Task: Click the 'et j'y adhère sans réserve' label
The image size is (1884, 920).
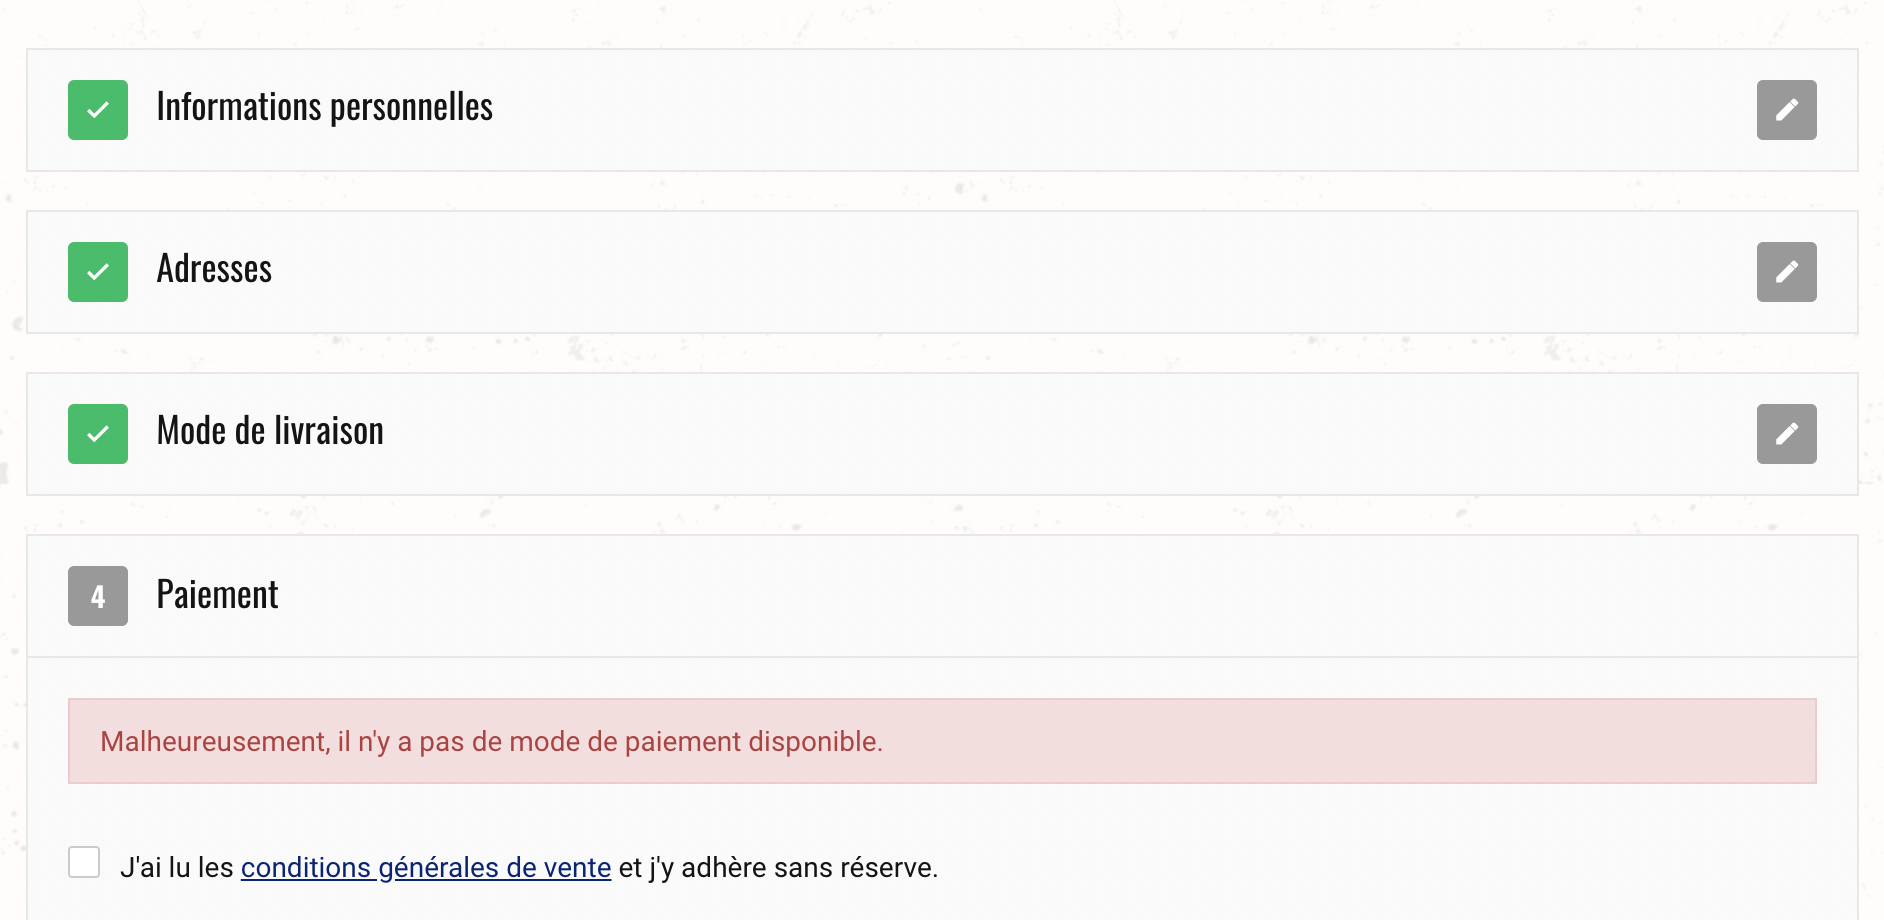Action: 778,867
